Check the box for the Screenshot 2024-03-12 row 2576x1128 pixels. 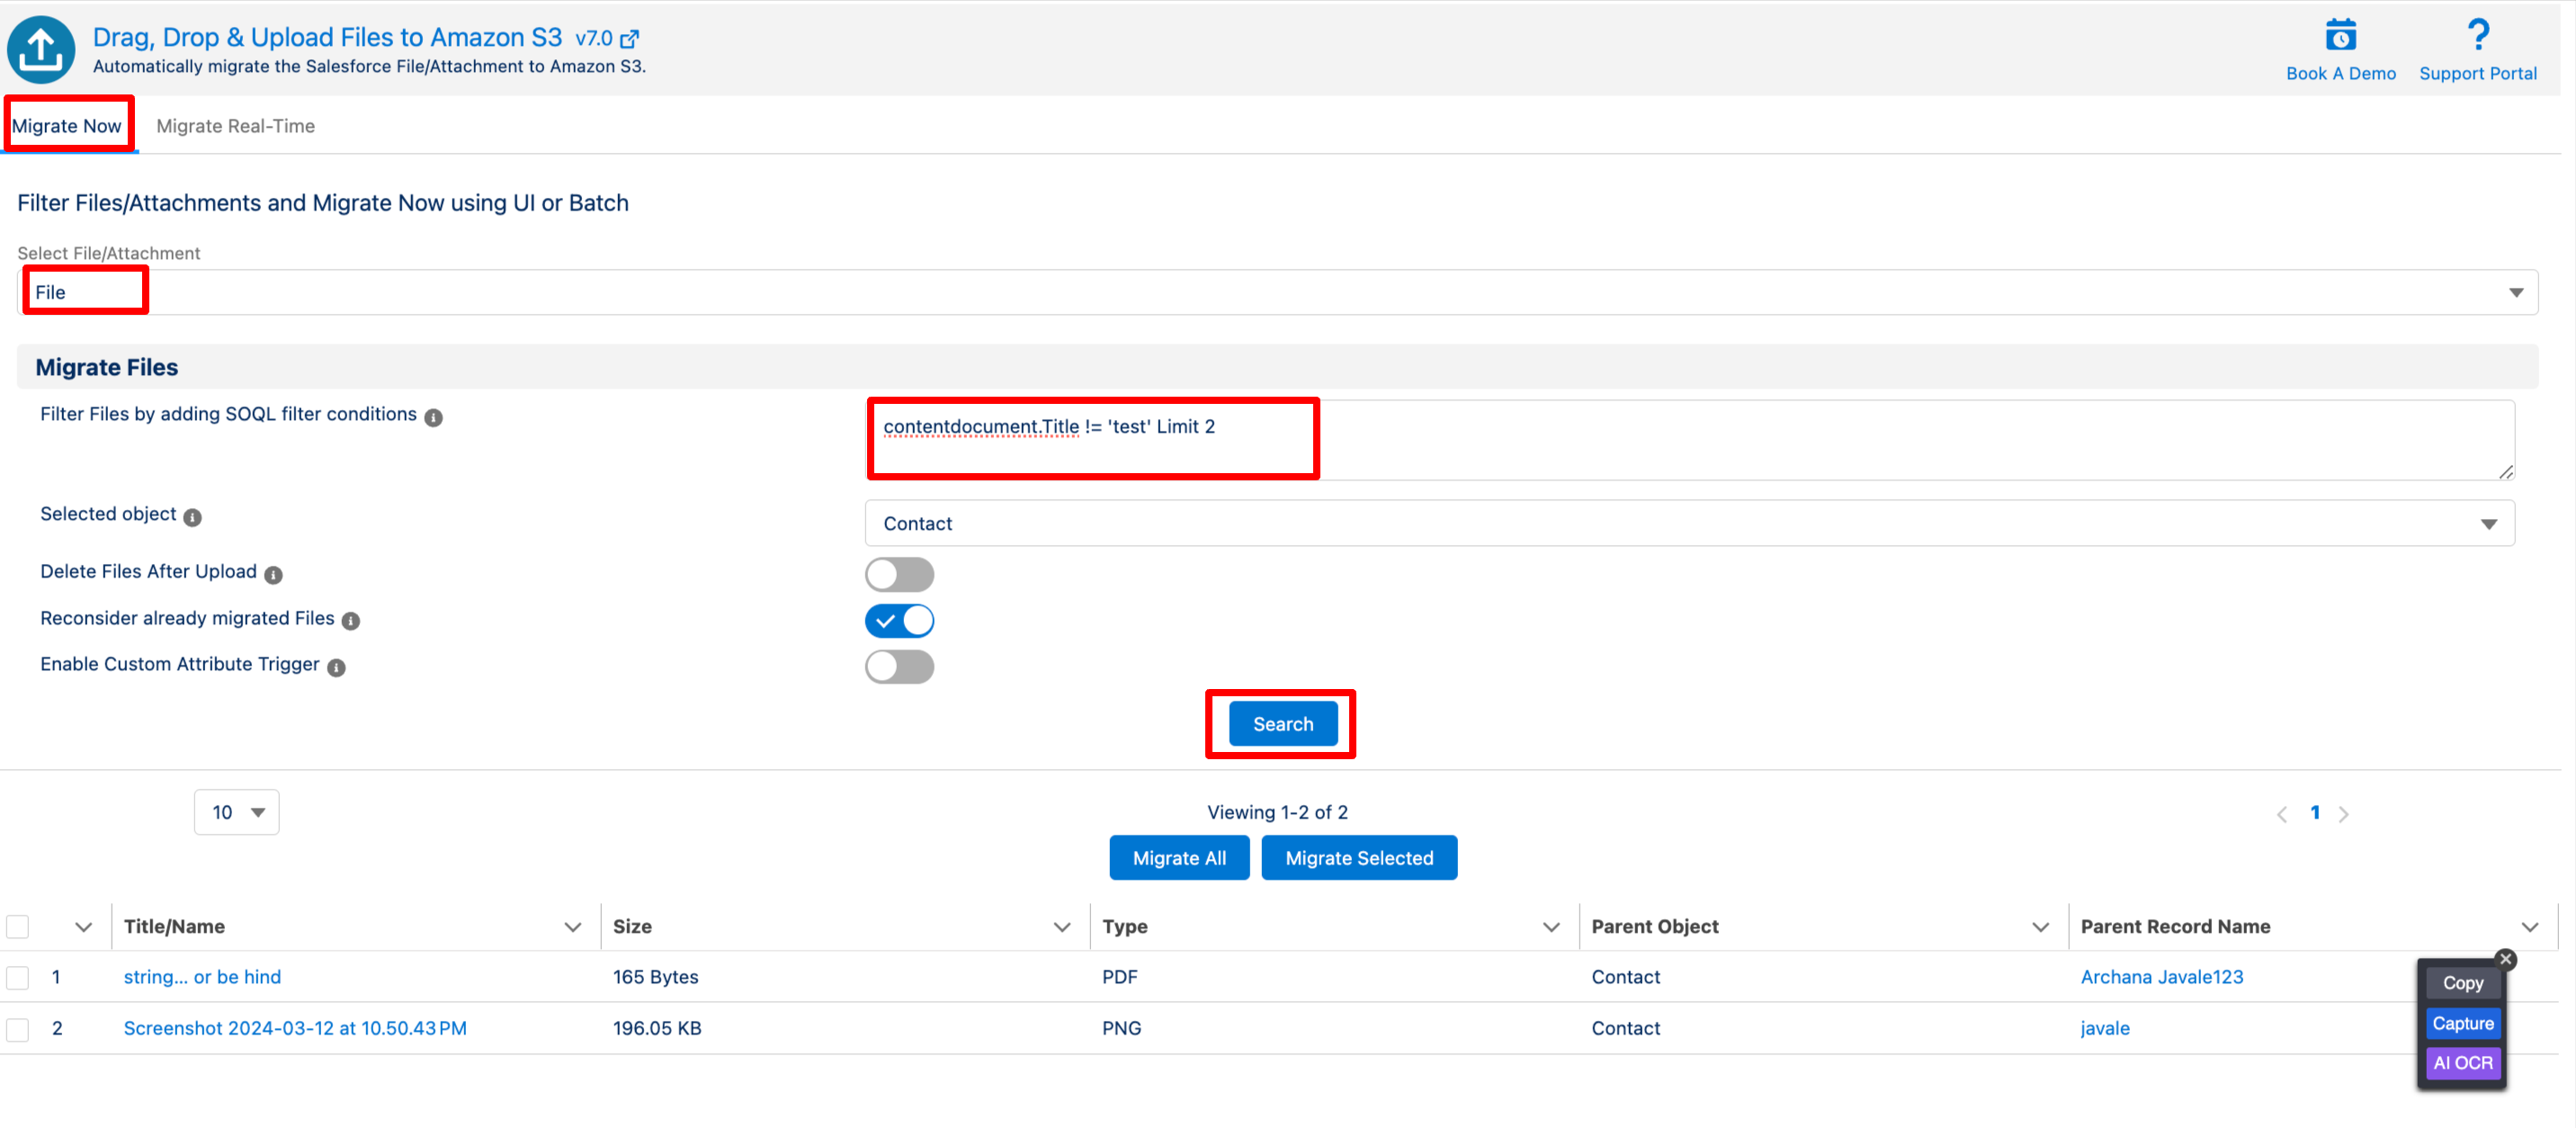(x=18, y=1028)
